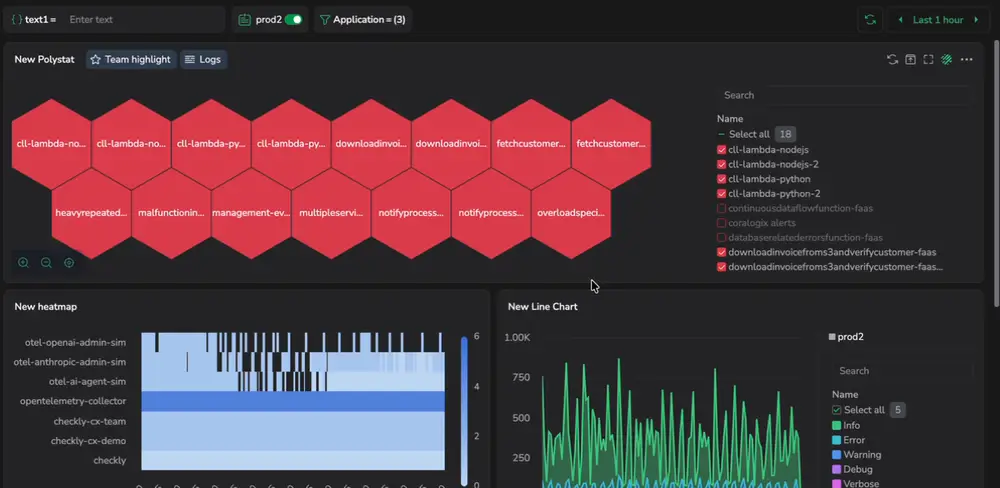Reset polystat zoom with target icon
This screenshot has width=1000, height=488.
pos(69,263)
